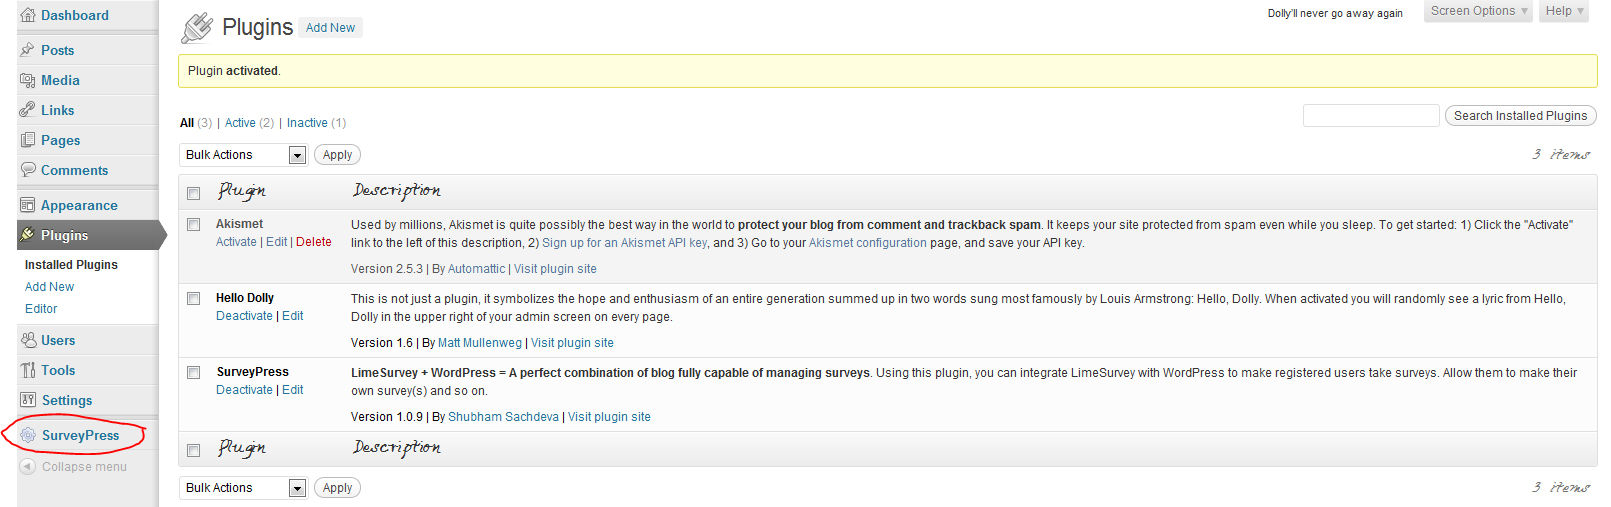Click the Tools icon in sidebar
The width and height of the screenshot is (1611, 507).
[x=28, y=370]
